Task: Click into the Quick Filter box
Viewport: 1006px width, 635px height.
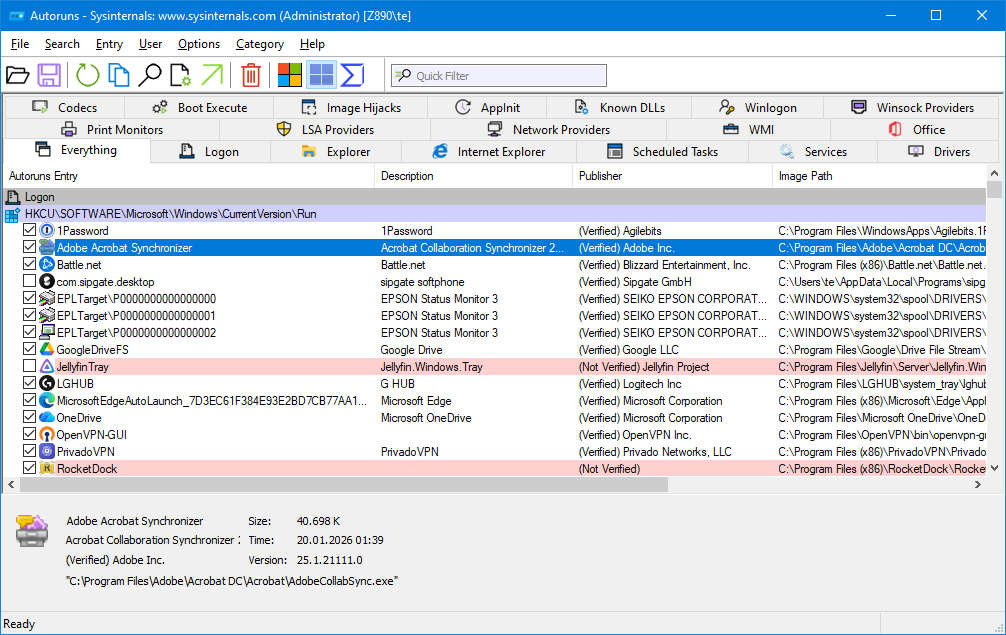Action: pyautogui.click(x=508, y=76)
